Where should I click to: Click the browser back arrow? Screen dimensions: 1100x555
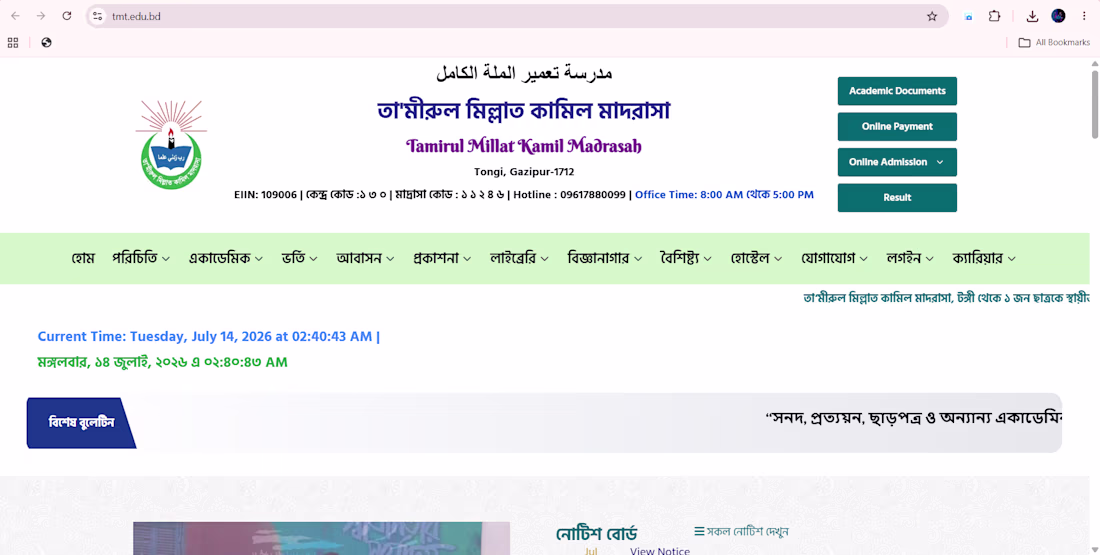pyautogui.click(x=15, y=16)
